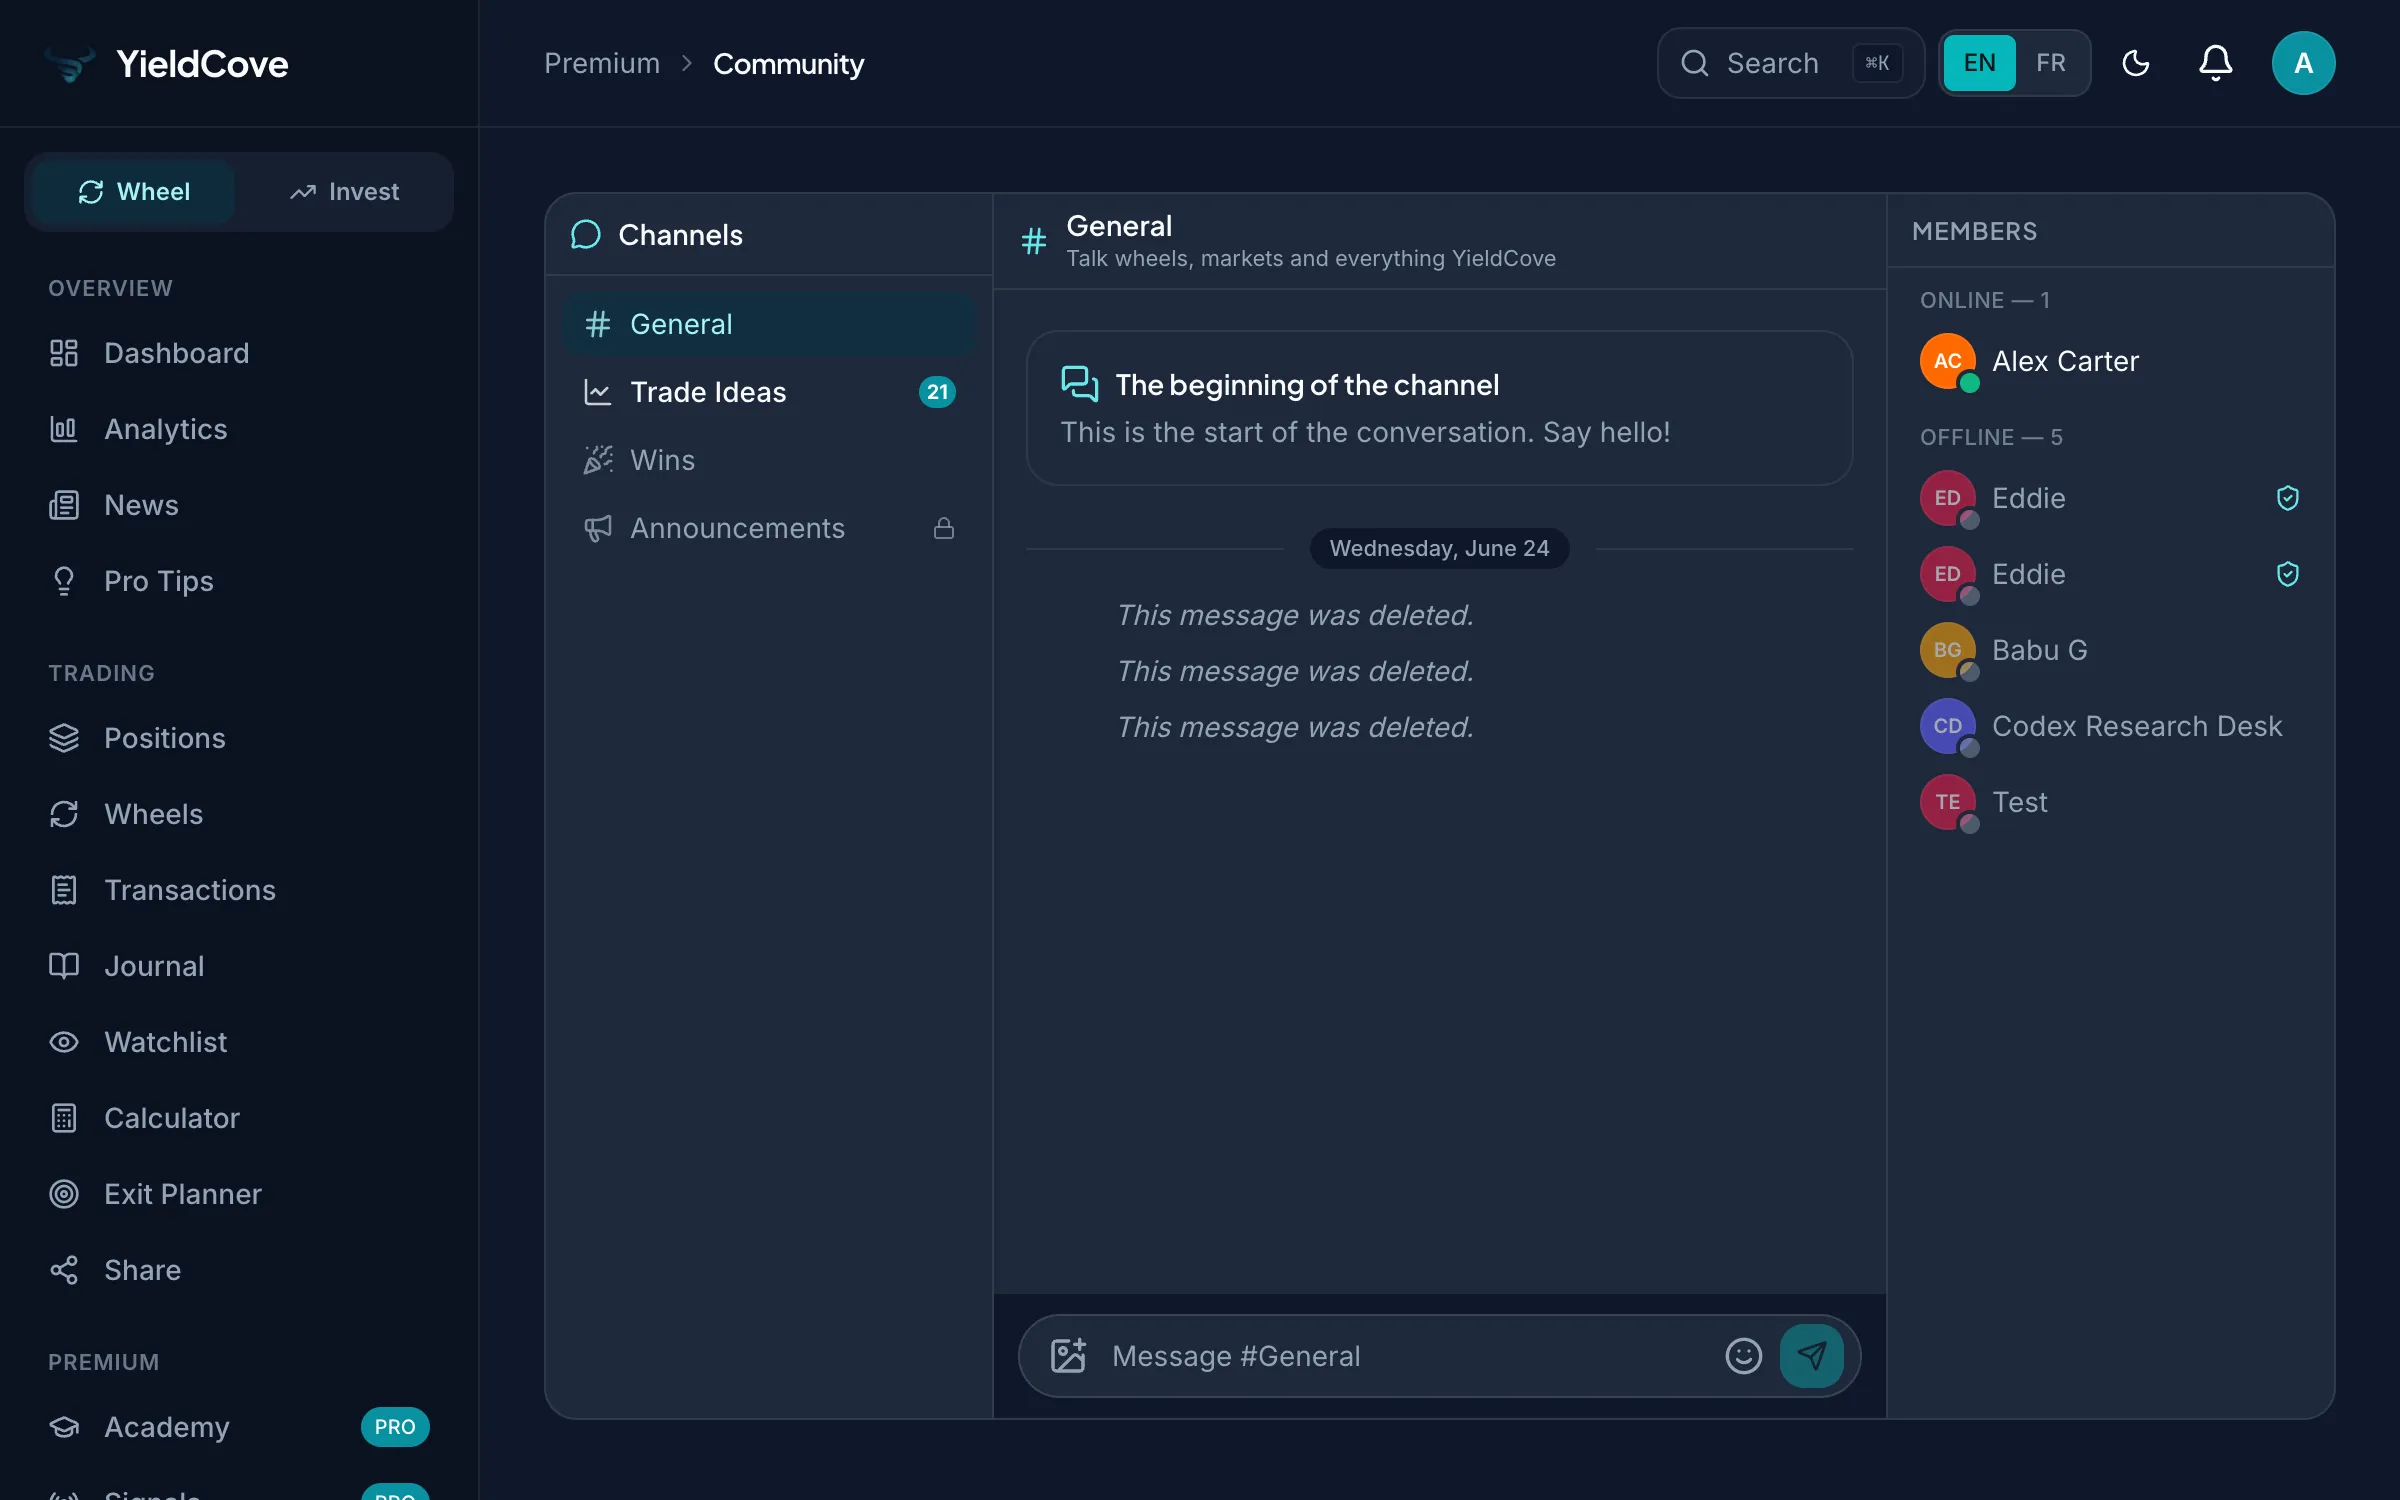2400x1500 pixels.
Task: Toggle dark mode with moon icon
Action: click(2136, 63)
